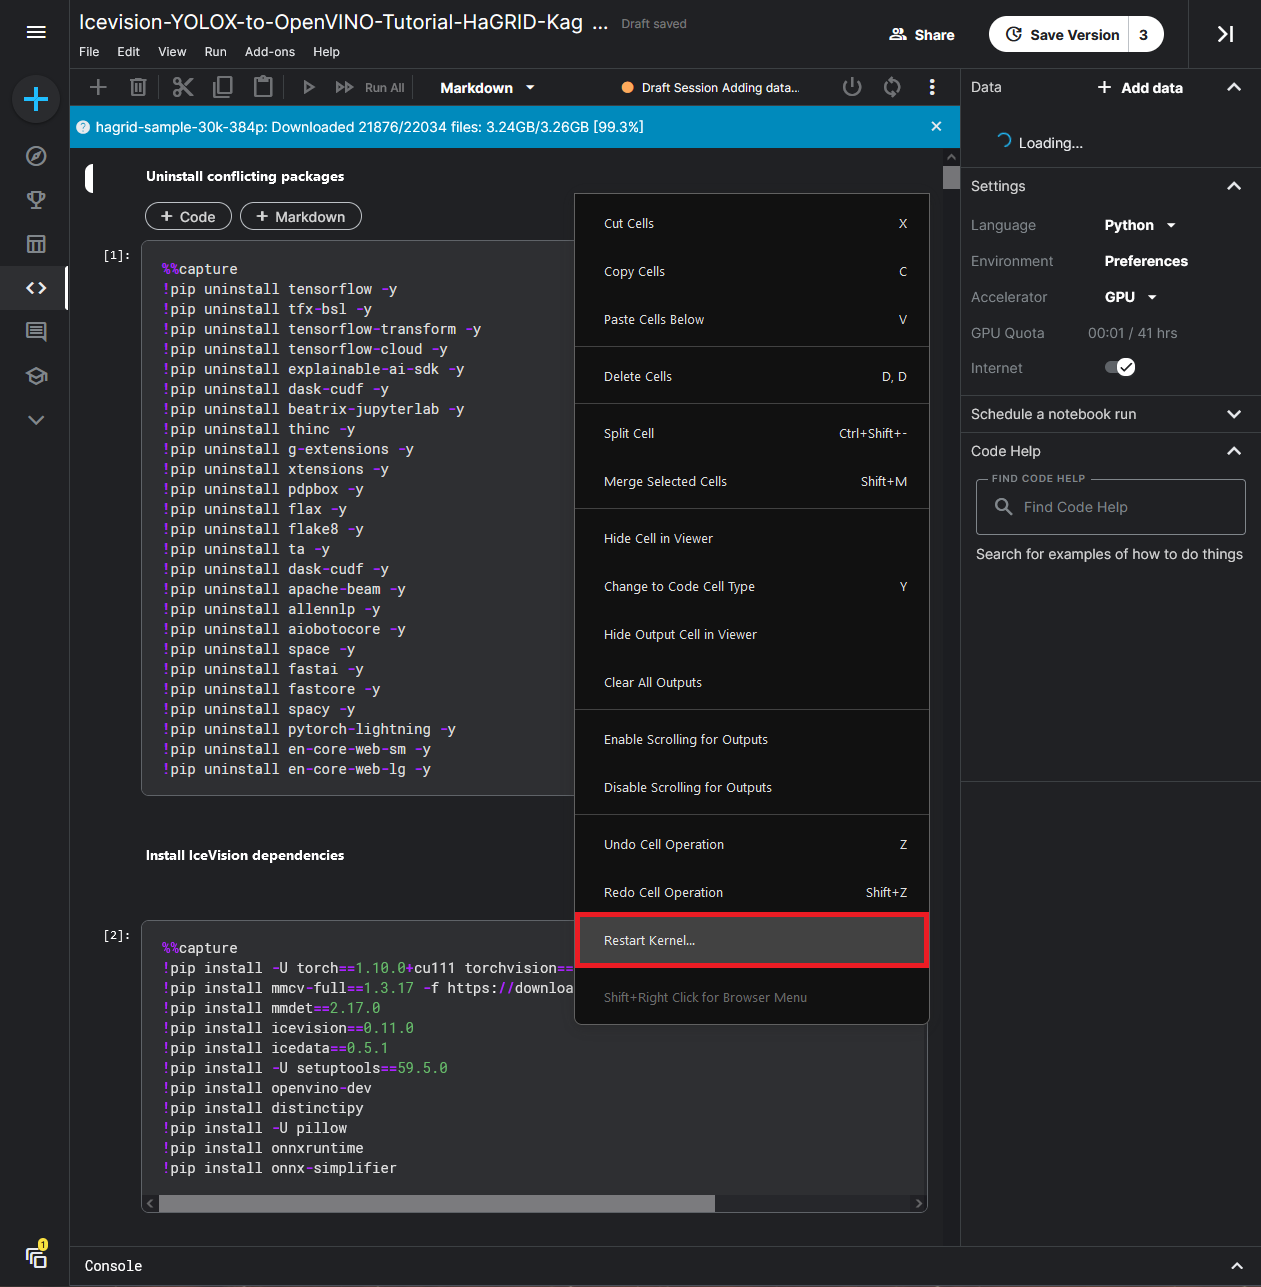
Task: Toggle the Internet switch off
Action: click(1120, 368)
